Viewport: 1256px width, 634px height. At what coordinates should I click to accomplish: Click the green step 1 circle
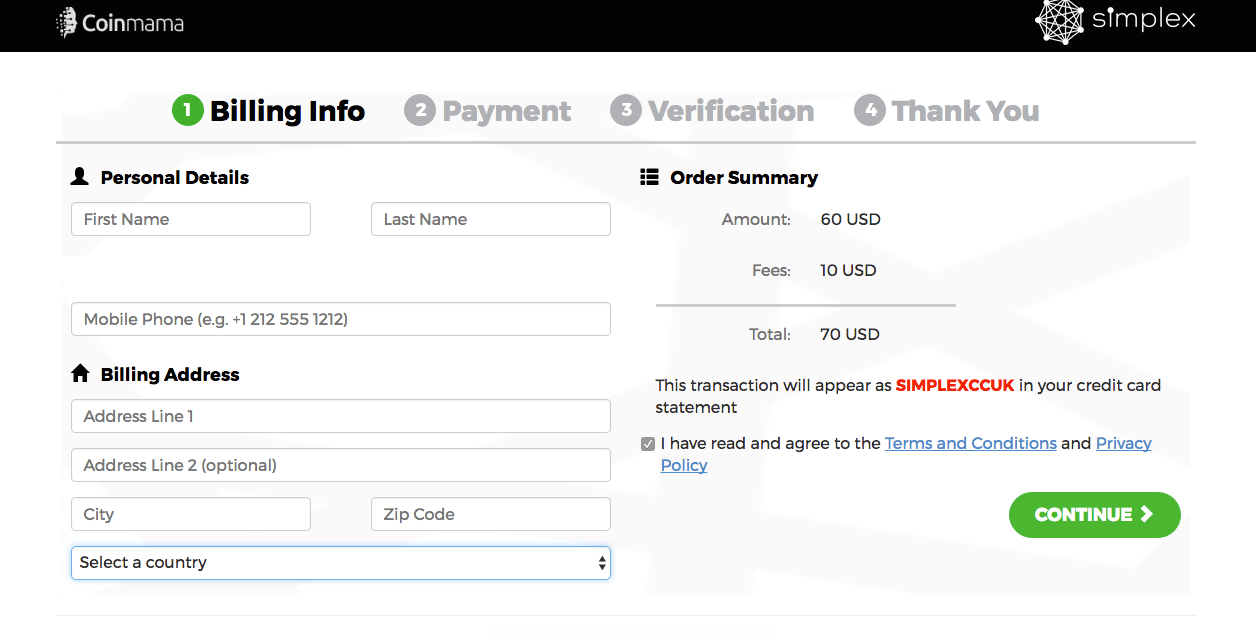[187, 110]
